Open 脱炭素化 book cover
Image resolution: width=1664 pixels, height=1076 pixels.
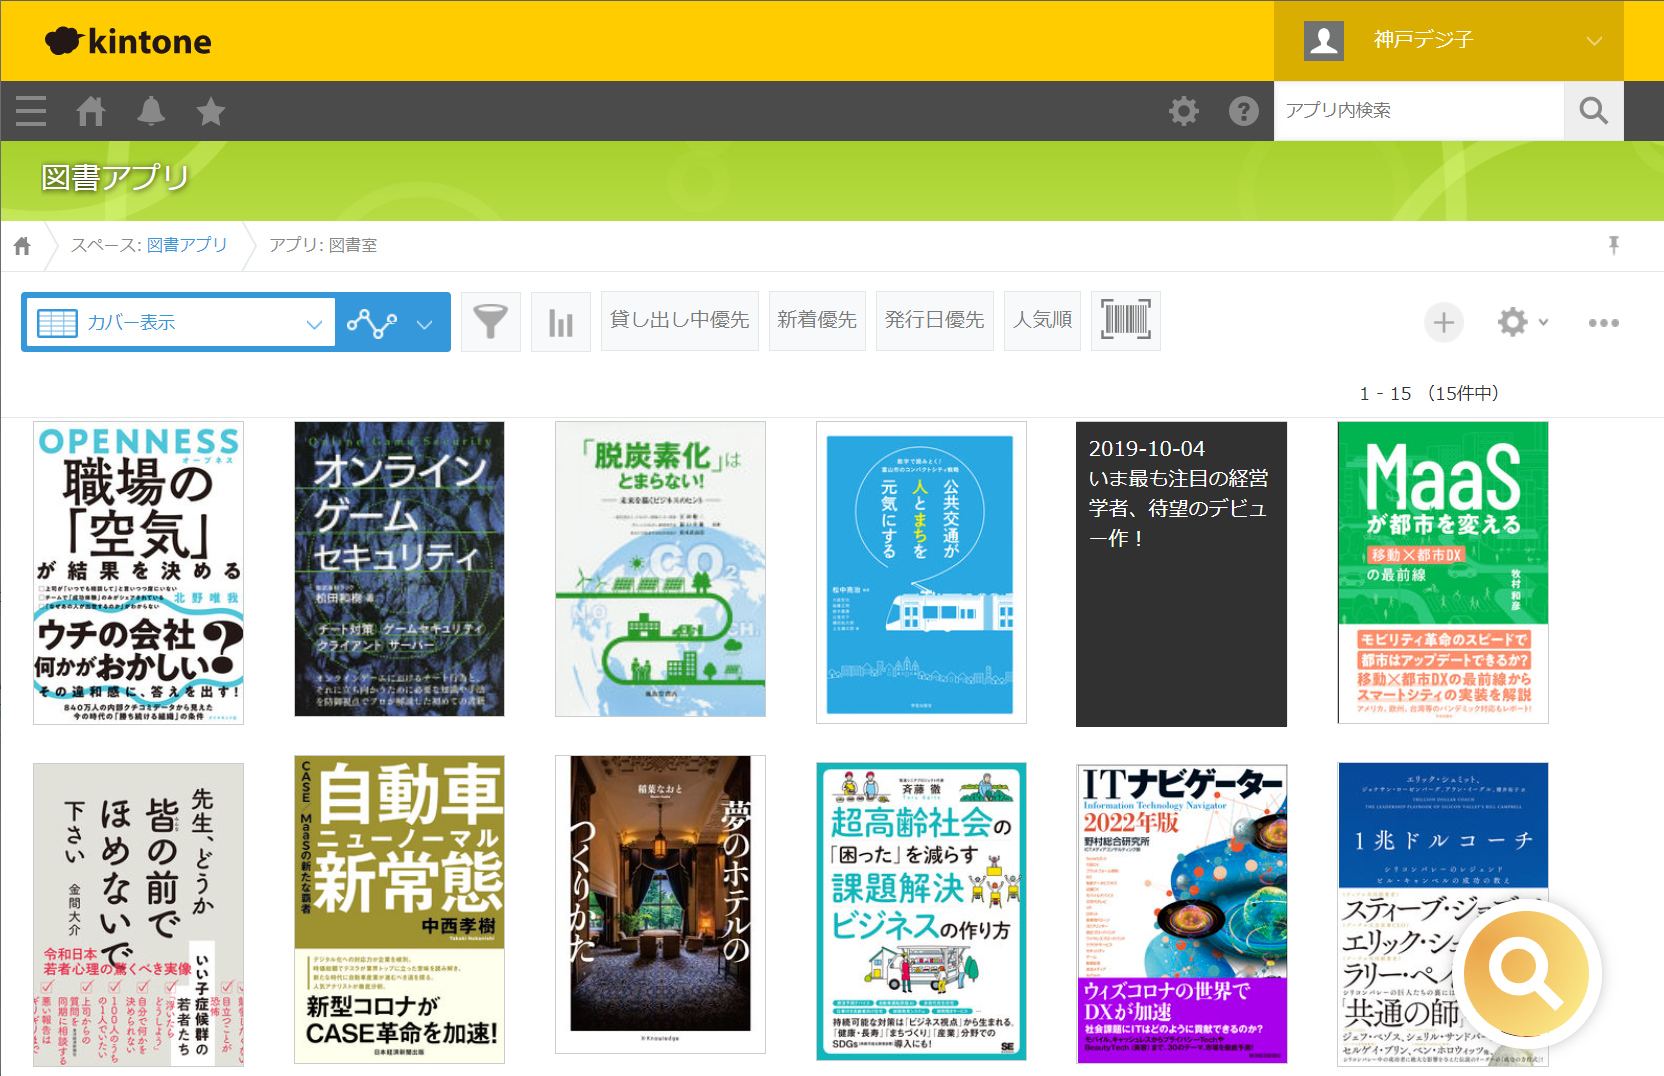click(660, 569)
